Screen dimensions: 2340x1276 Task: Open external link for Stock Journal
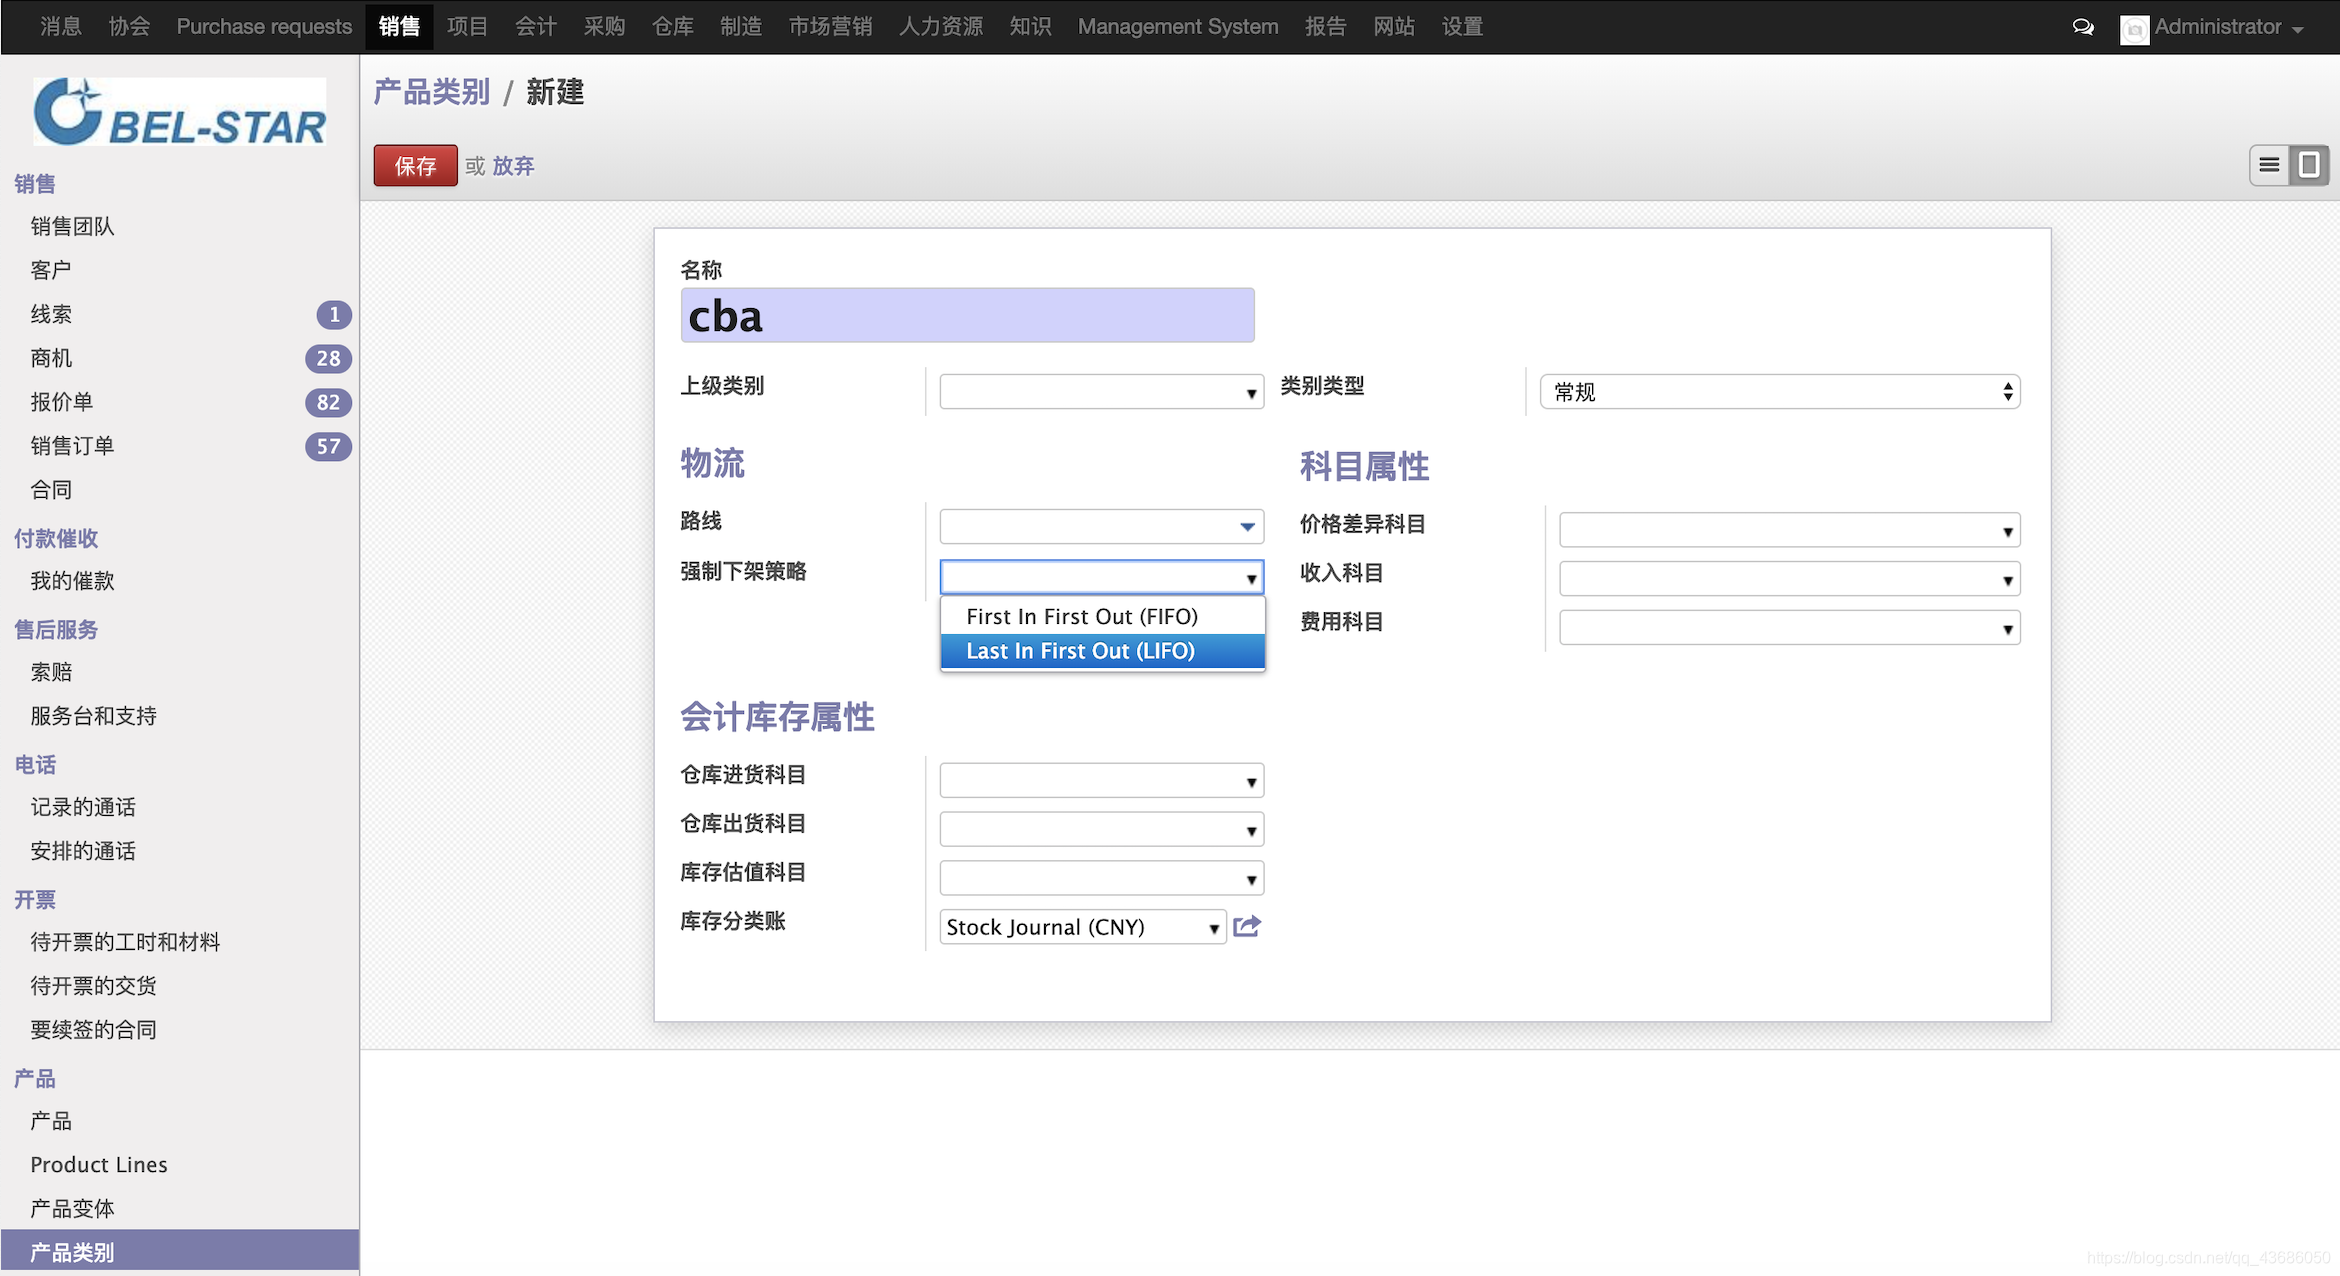[x=1247, y=927]
